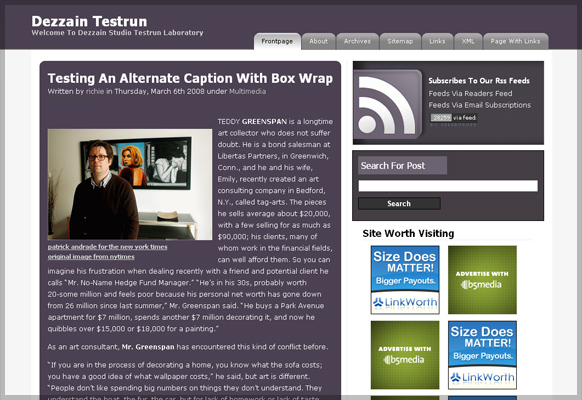Click the Welcome To Dezzain Studio tagline

pyautogui.click(x=117, y=33)
